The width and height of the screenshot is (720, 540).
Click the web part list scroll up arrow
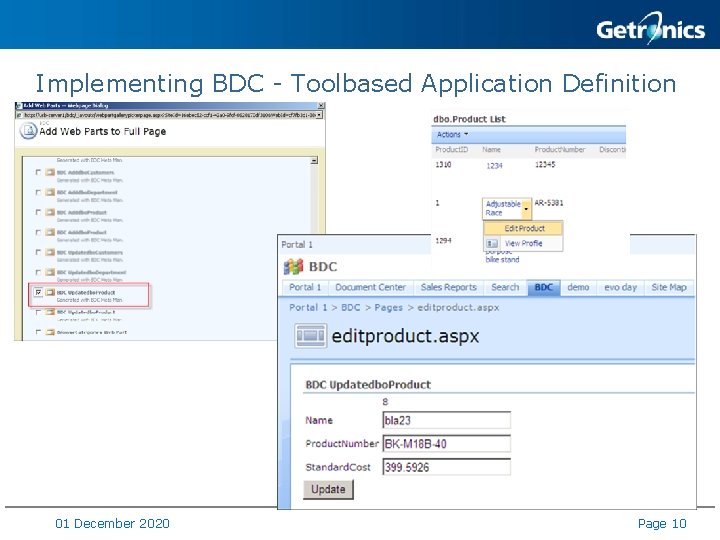tap(314, 160)
